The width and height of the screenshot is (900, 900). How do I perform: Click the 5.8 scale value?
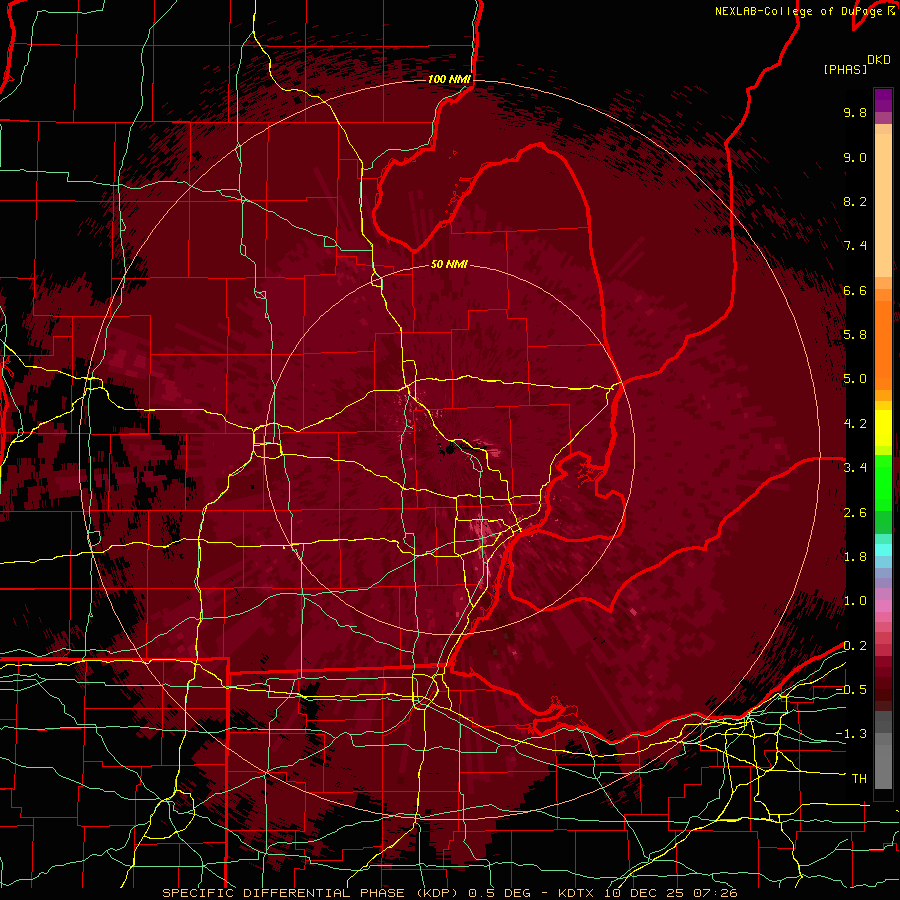(x=855, y=335)
